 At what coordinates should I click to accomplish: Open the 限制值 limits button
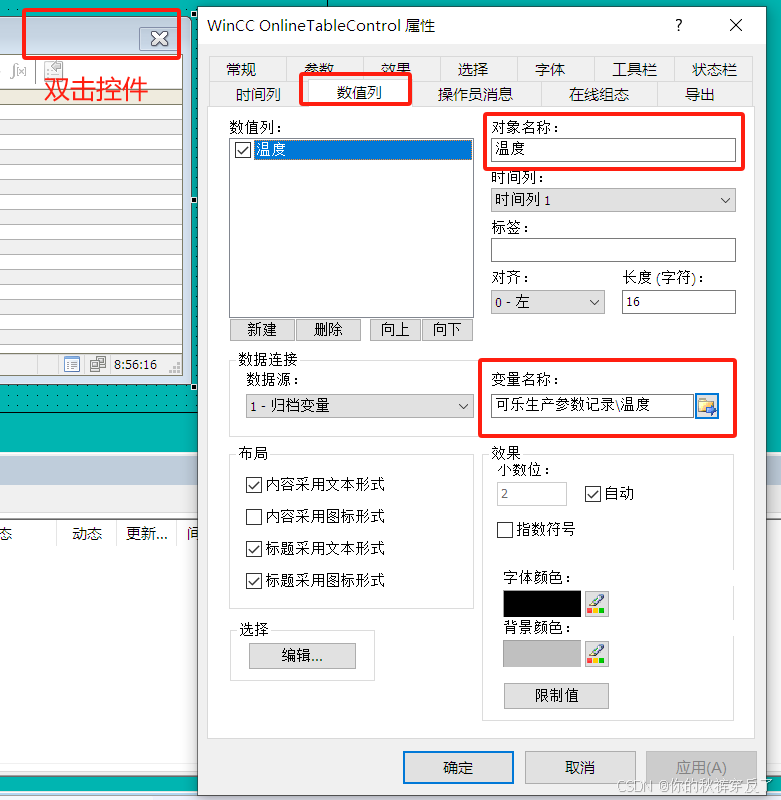tap(556, 695)
